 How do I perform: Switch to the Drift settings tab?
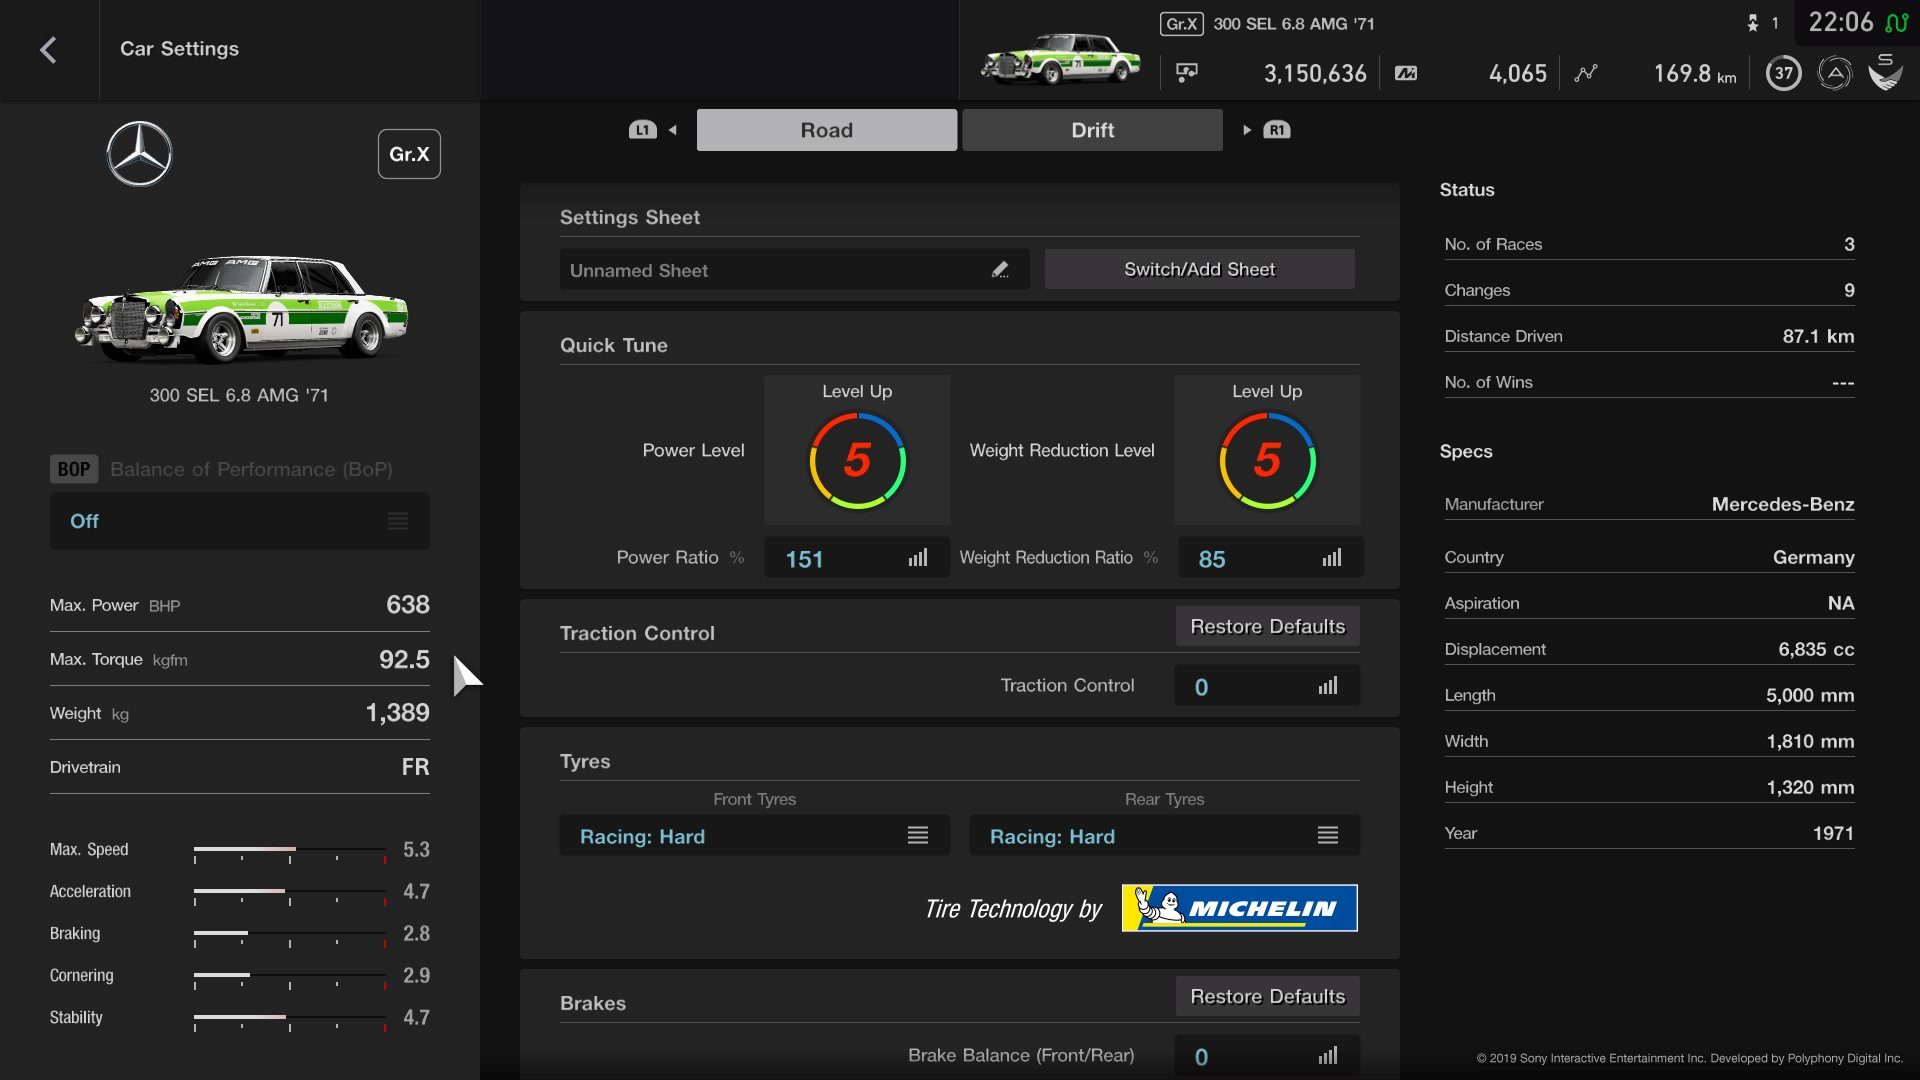coord(1092,130)
